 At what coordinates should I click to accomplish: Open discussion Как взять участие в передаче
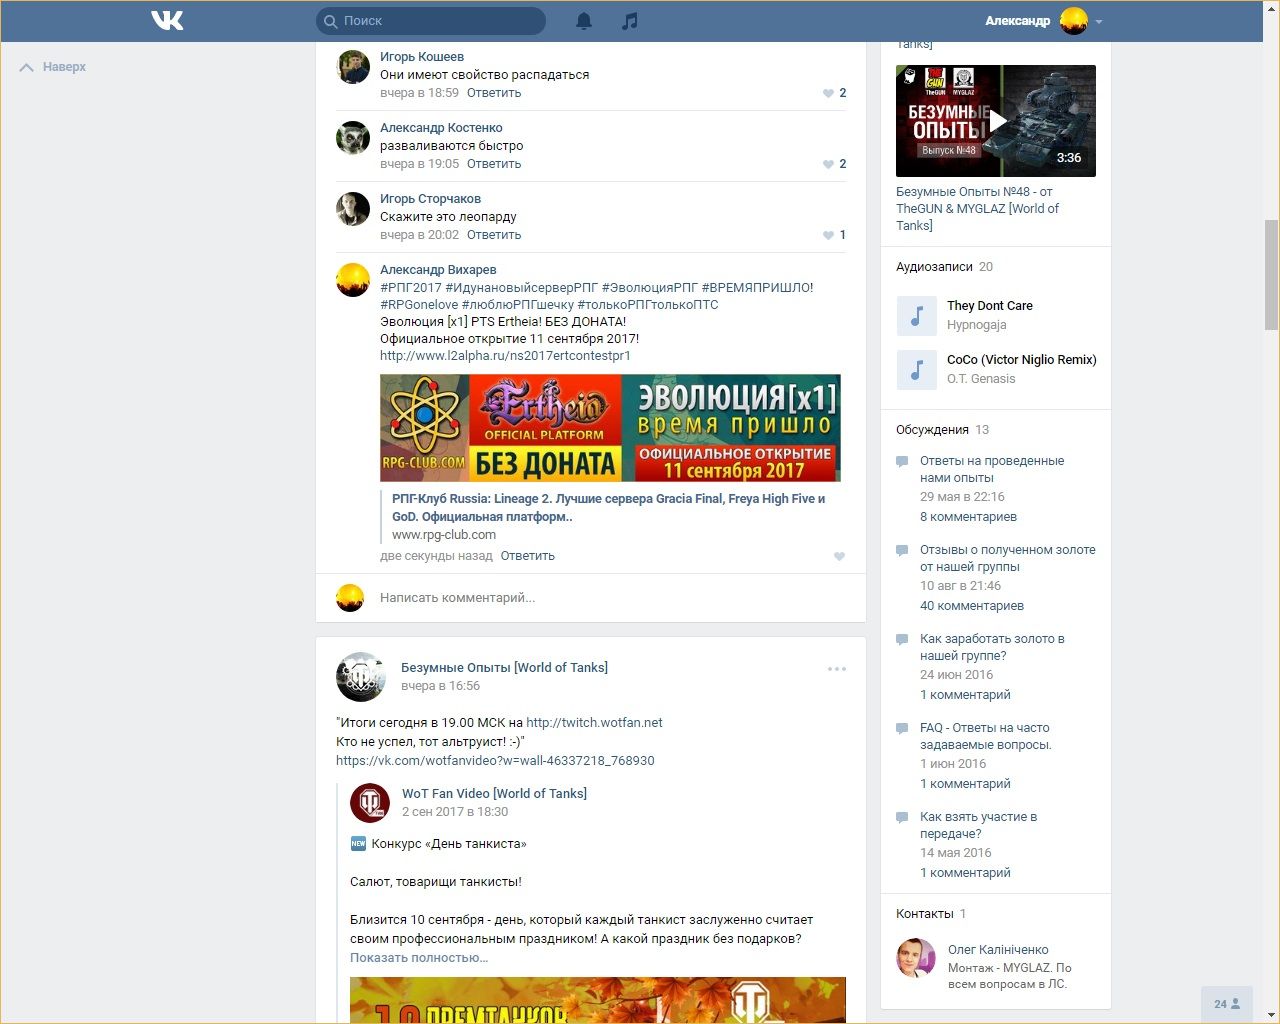[978, 825]
